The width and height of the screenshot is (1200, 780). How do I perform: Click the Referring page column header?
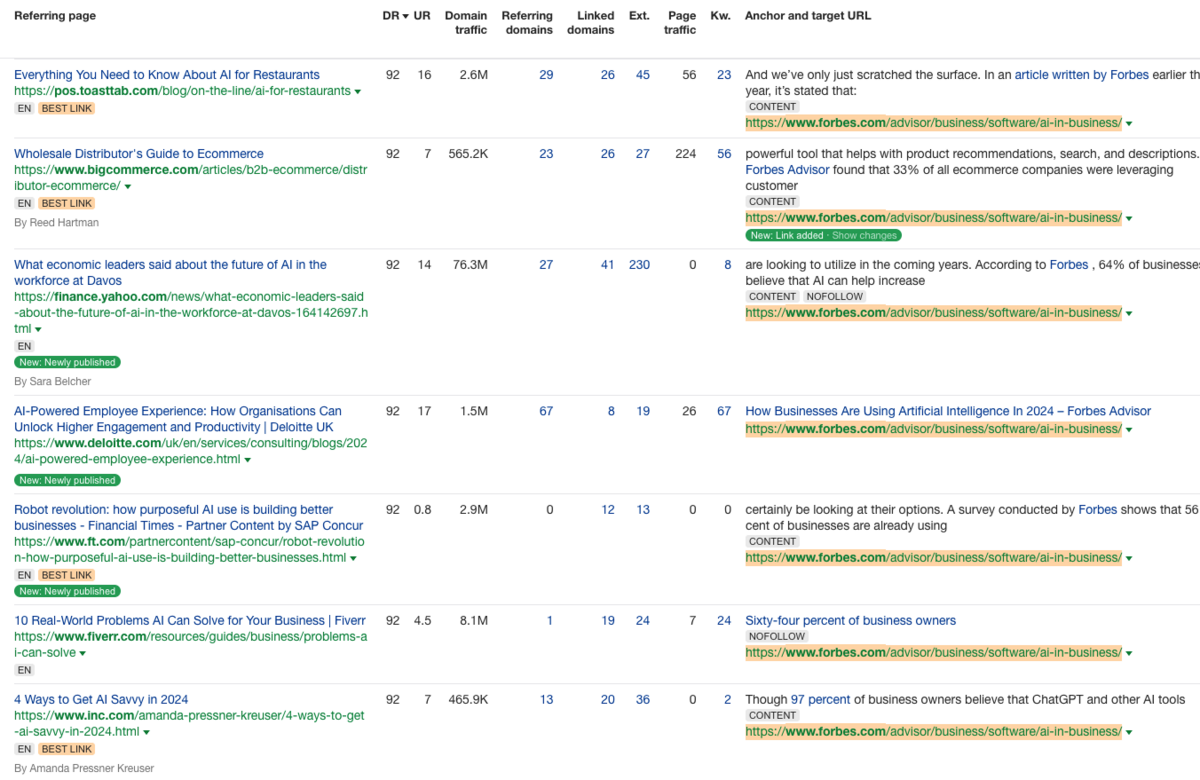click(55, 16)
